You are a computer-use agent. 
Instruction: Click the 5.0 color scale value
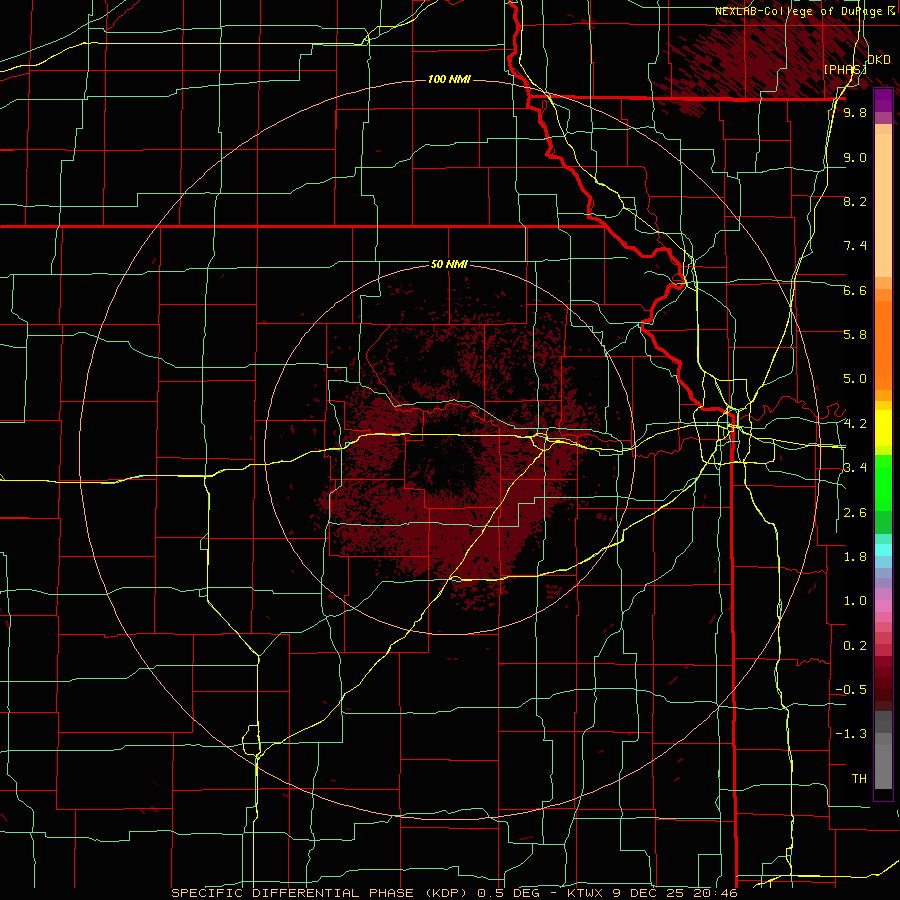tap(855, 379)
